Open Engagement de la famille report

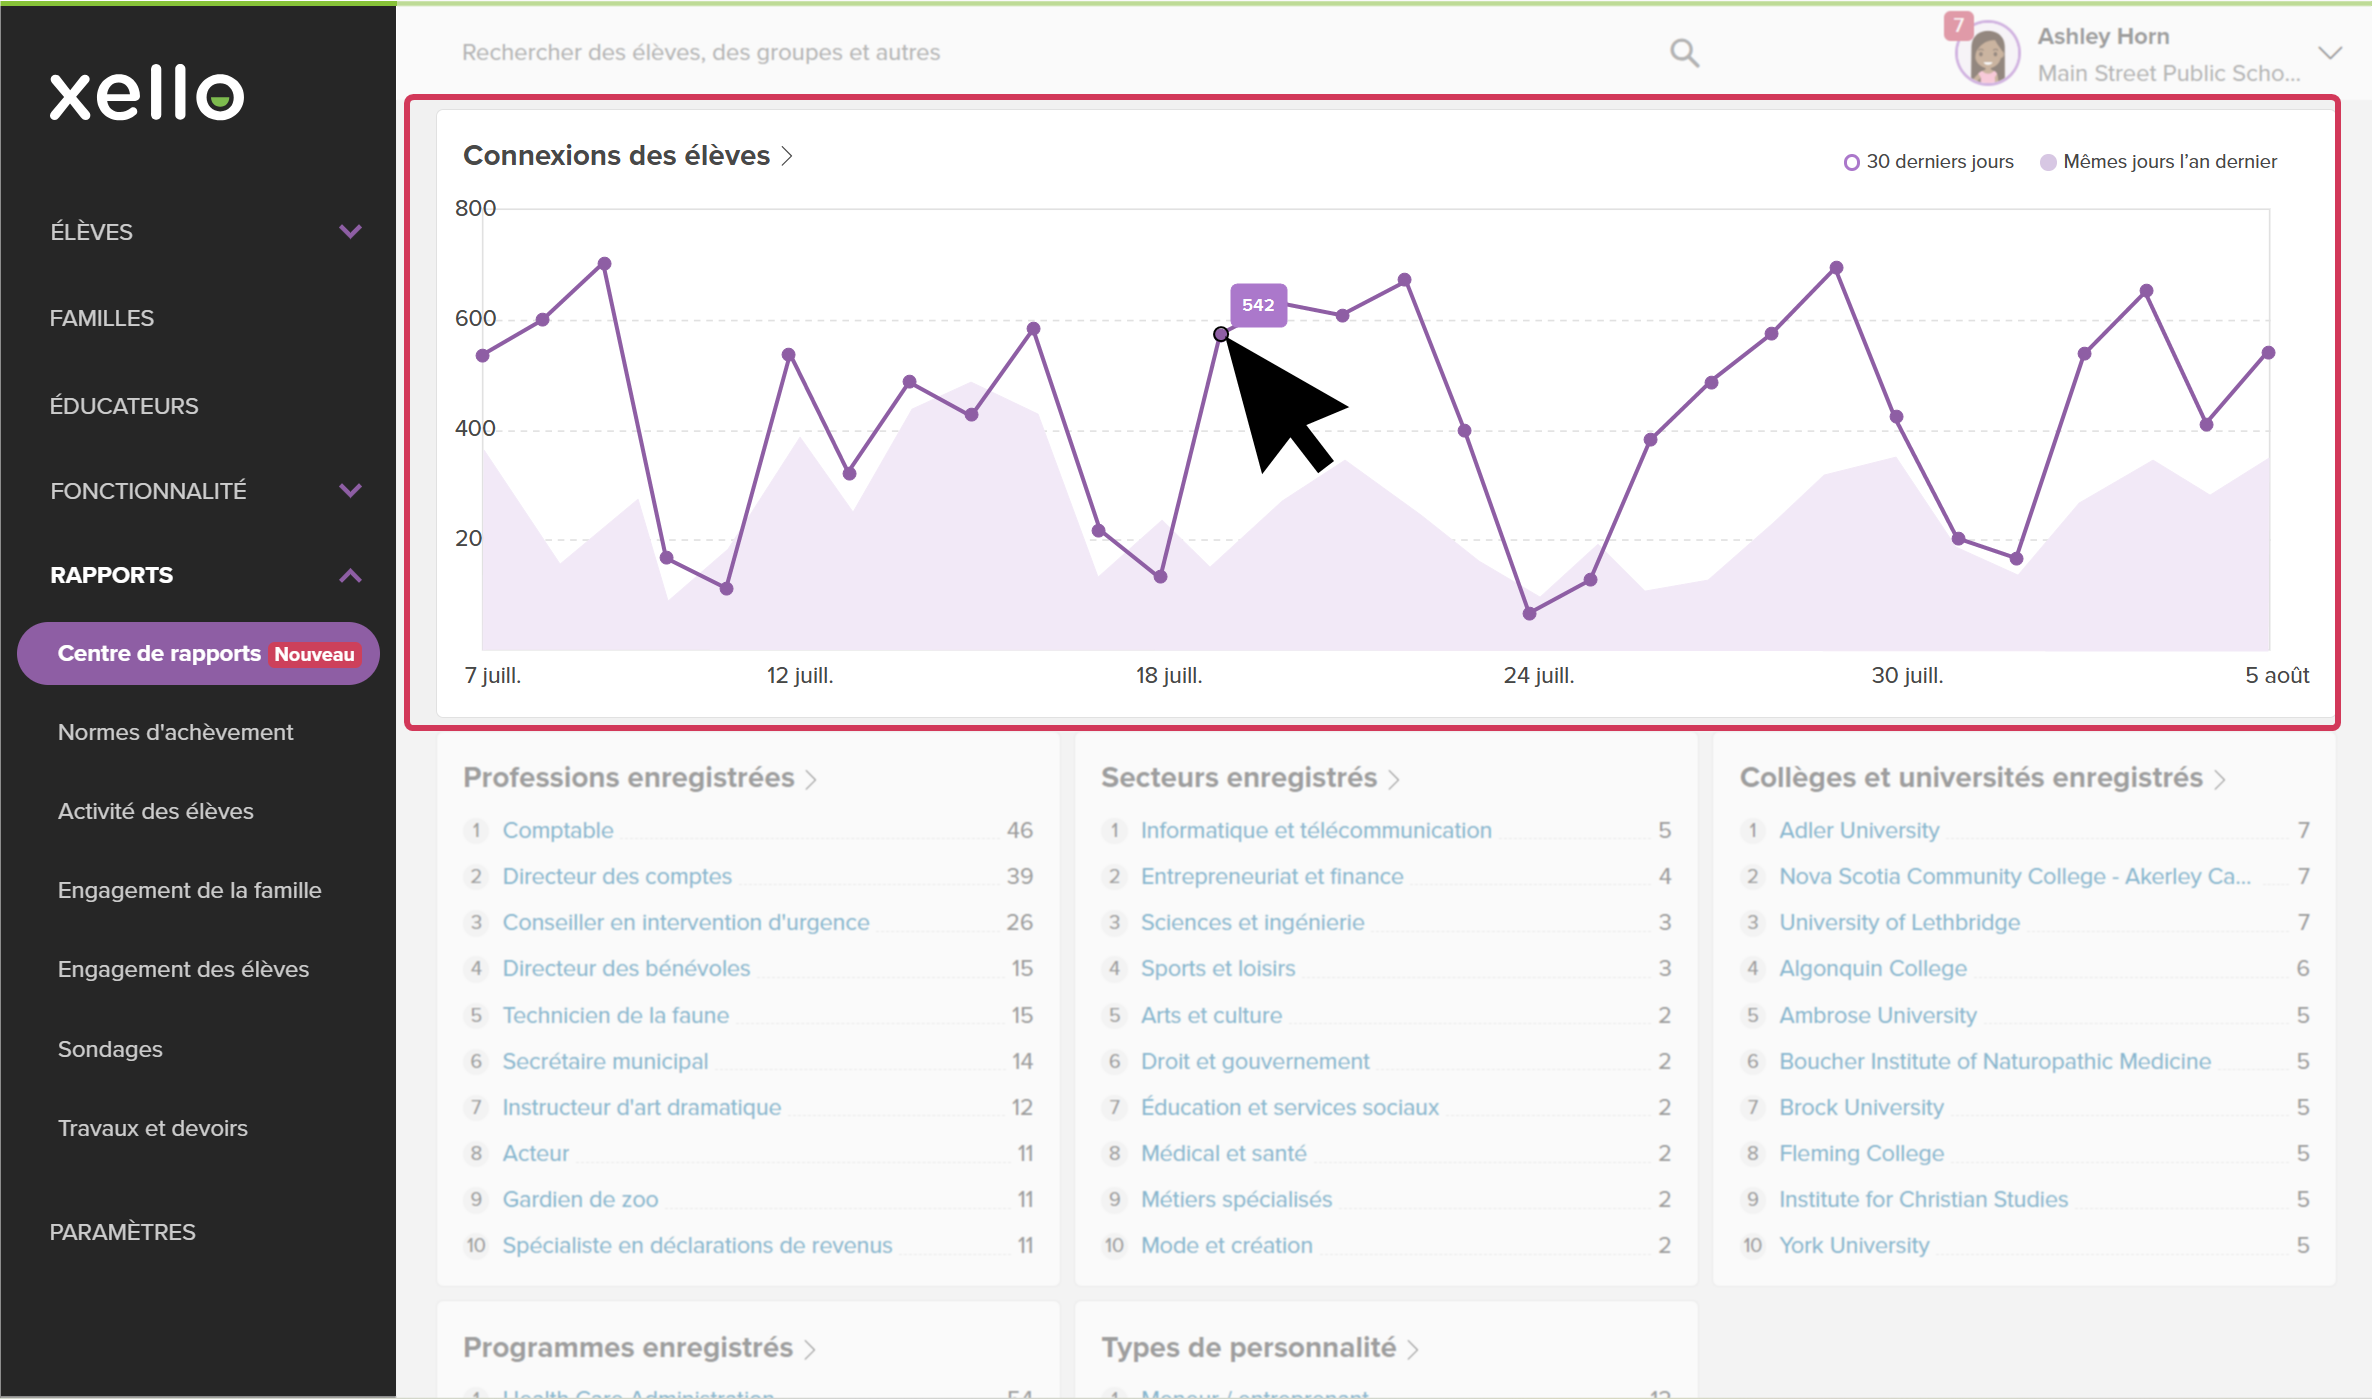click(x=190, y=890)
